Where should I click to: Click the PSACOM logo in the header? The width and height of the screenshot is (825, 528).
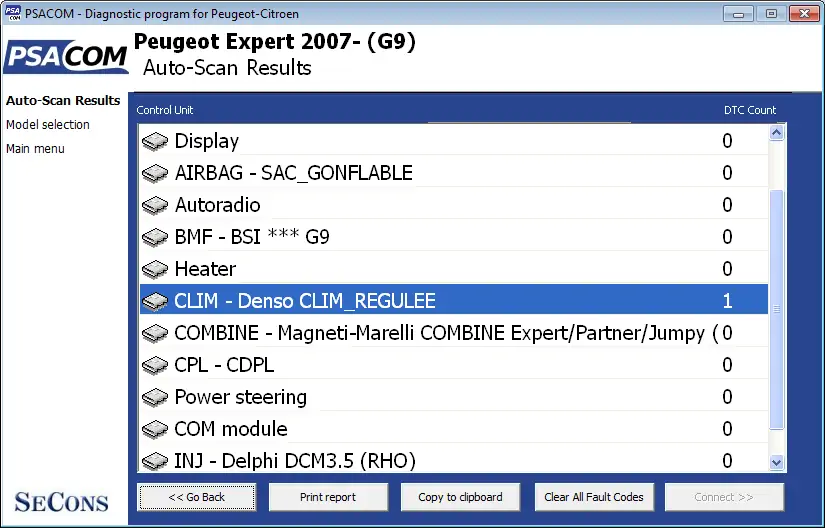tap(66, 56)
